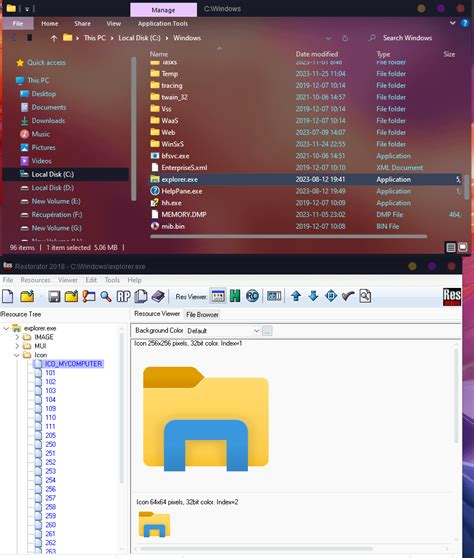Switch to RC text view icon
The image size is (474, 558).
(x=252, y=296)
